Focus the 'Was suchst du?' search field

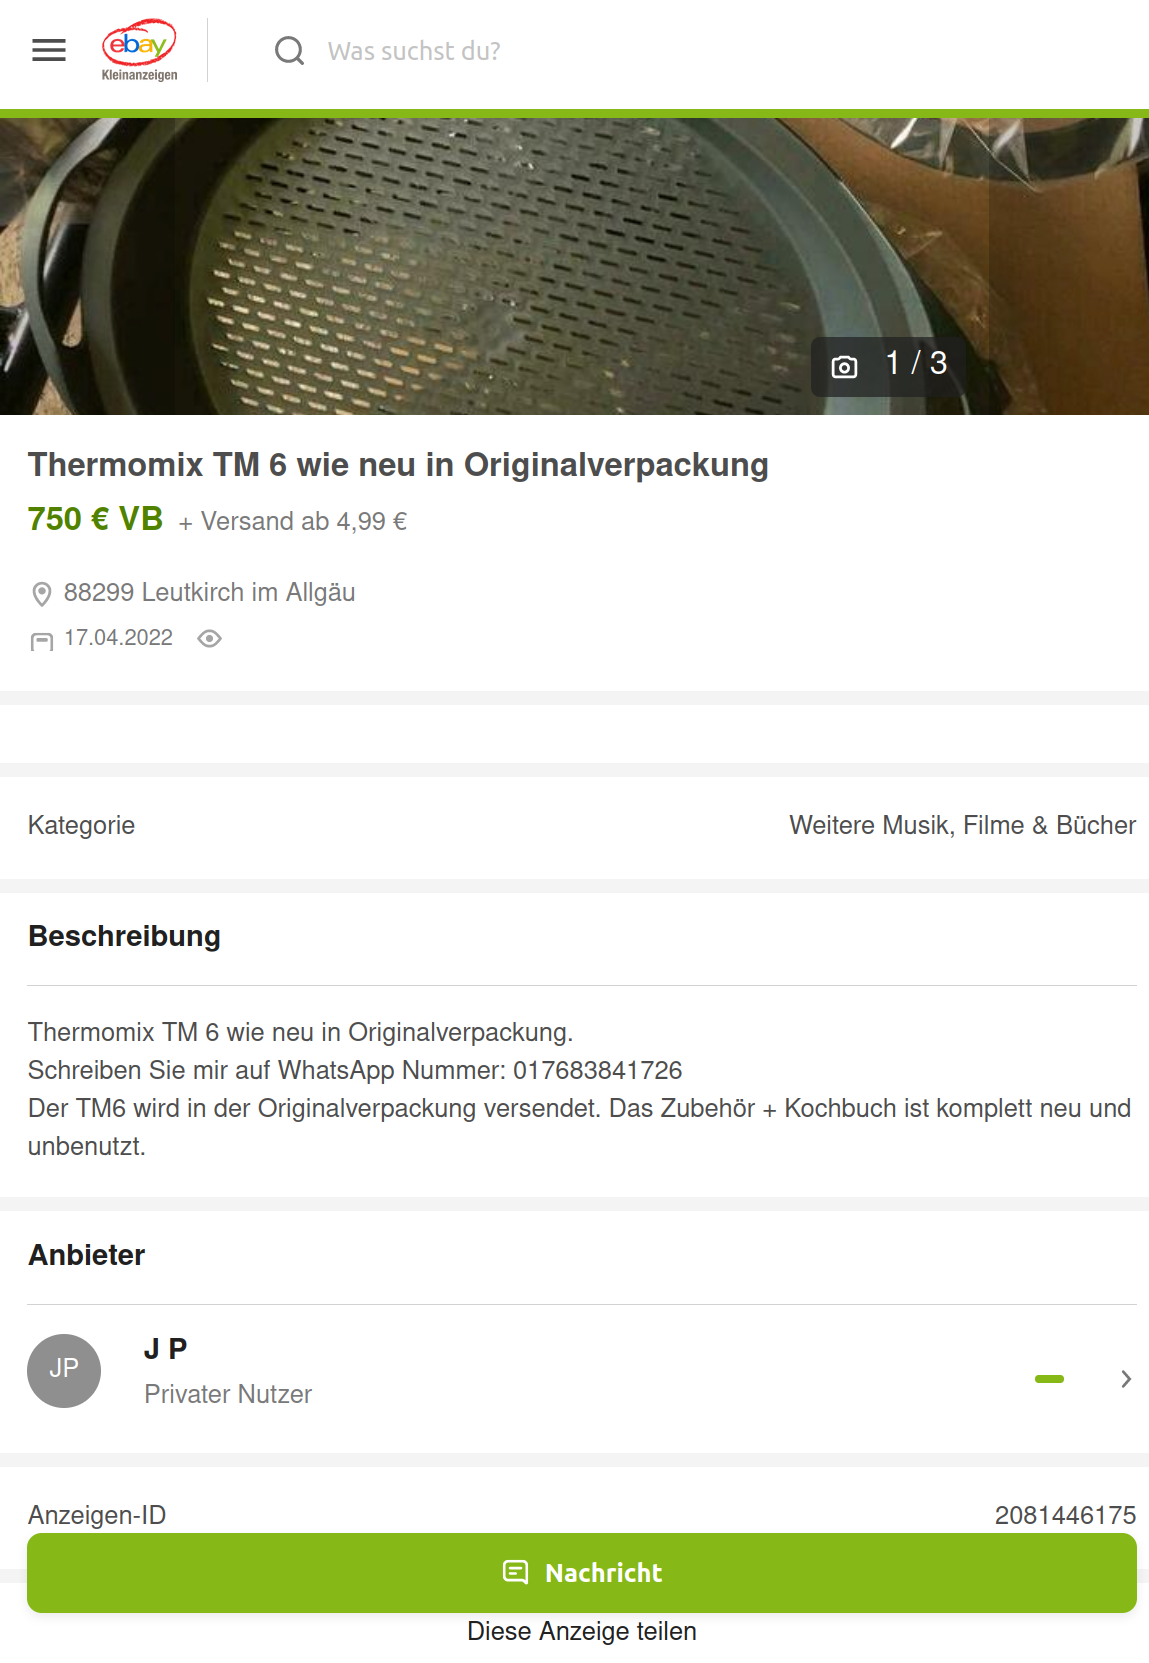[x=700, y=51]
